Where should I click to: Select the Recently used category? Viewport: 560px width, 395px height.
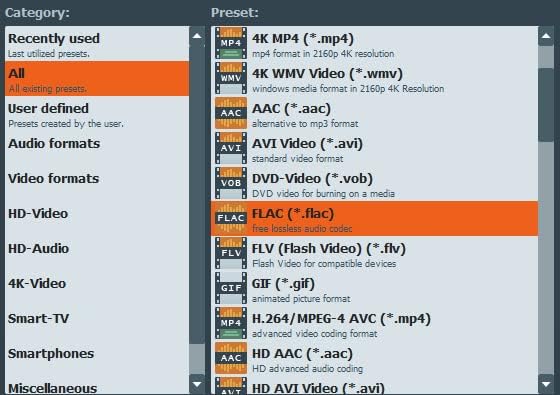(x=97, y=44)
